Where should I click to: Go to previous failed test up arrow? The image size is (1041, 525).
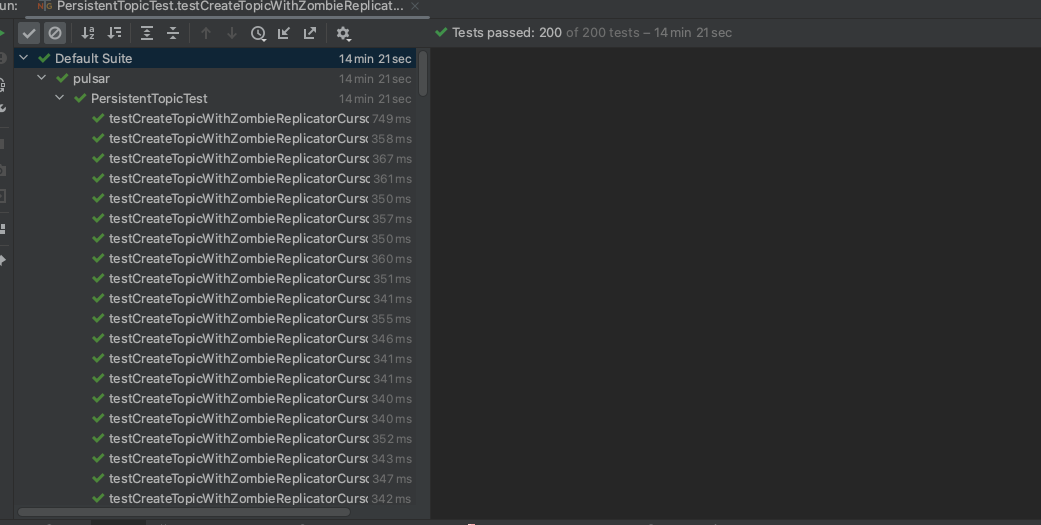pyautogui.click(x=206, y=33)
